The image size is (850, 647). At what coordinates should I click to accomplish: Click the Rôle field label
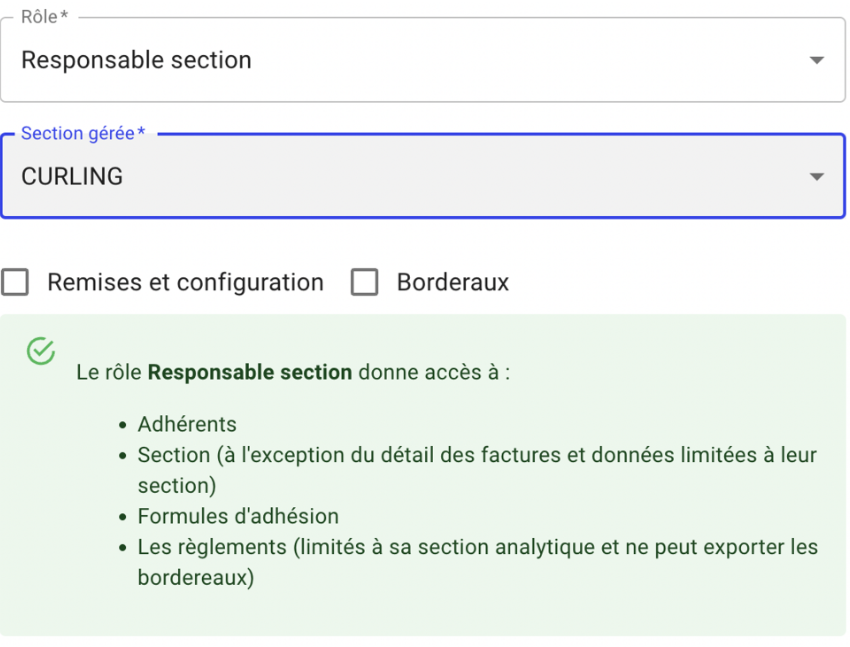pyautogui.click(x=44, y=17)
